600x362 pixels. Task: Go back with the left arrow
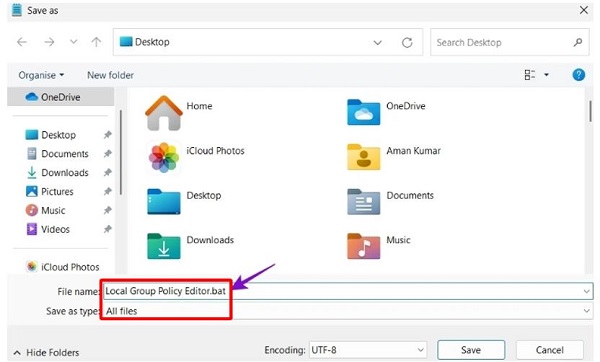point(22,42)
